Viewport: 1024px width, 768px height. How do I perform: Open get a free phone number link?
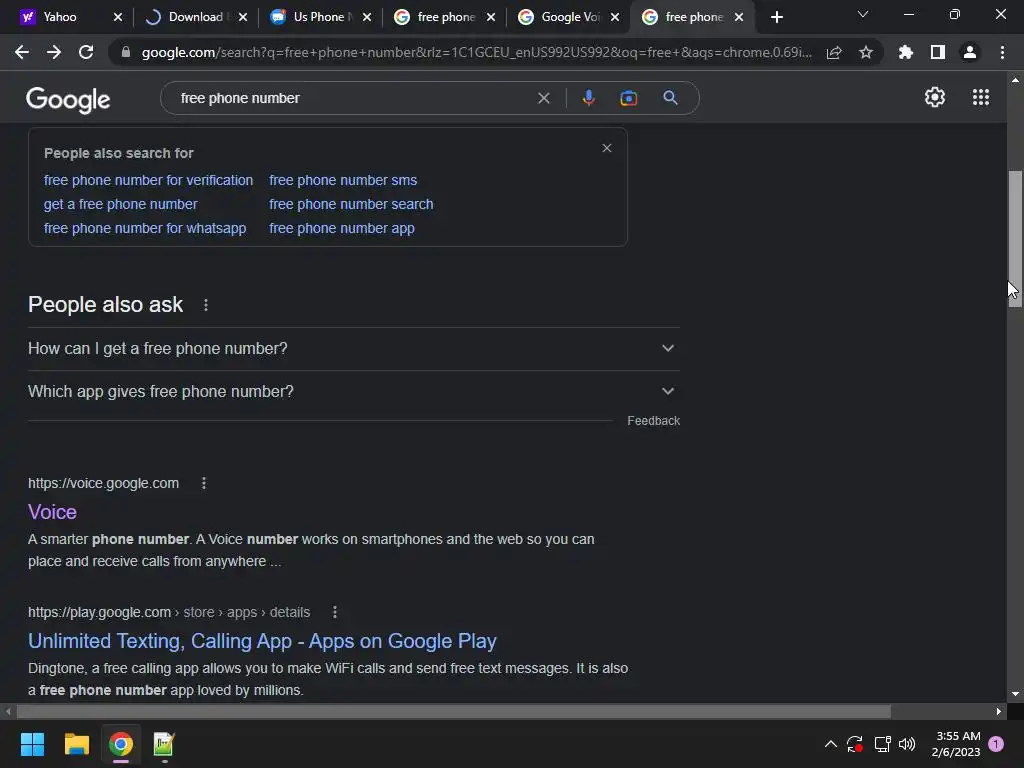pos(120,204)
